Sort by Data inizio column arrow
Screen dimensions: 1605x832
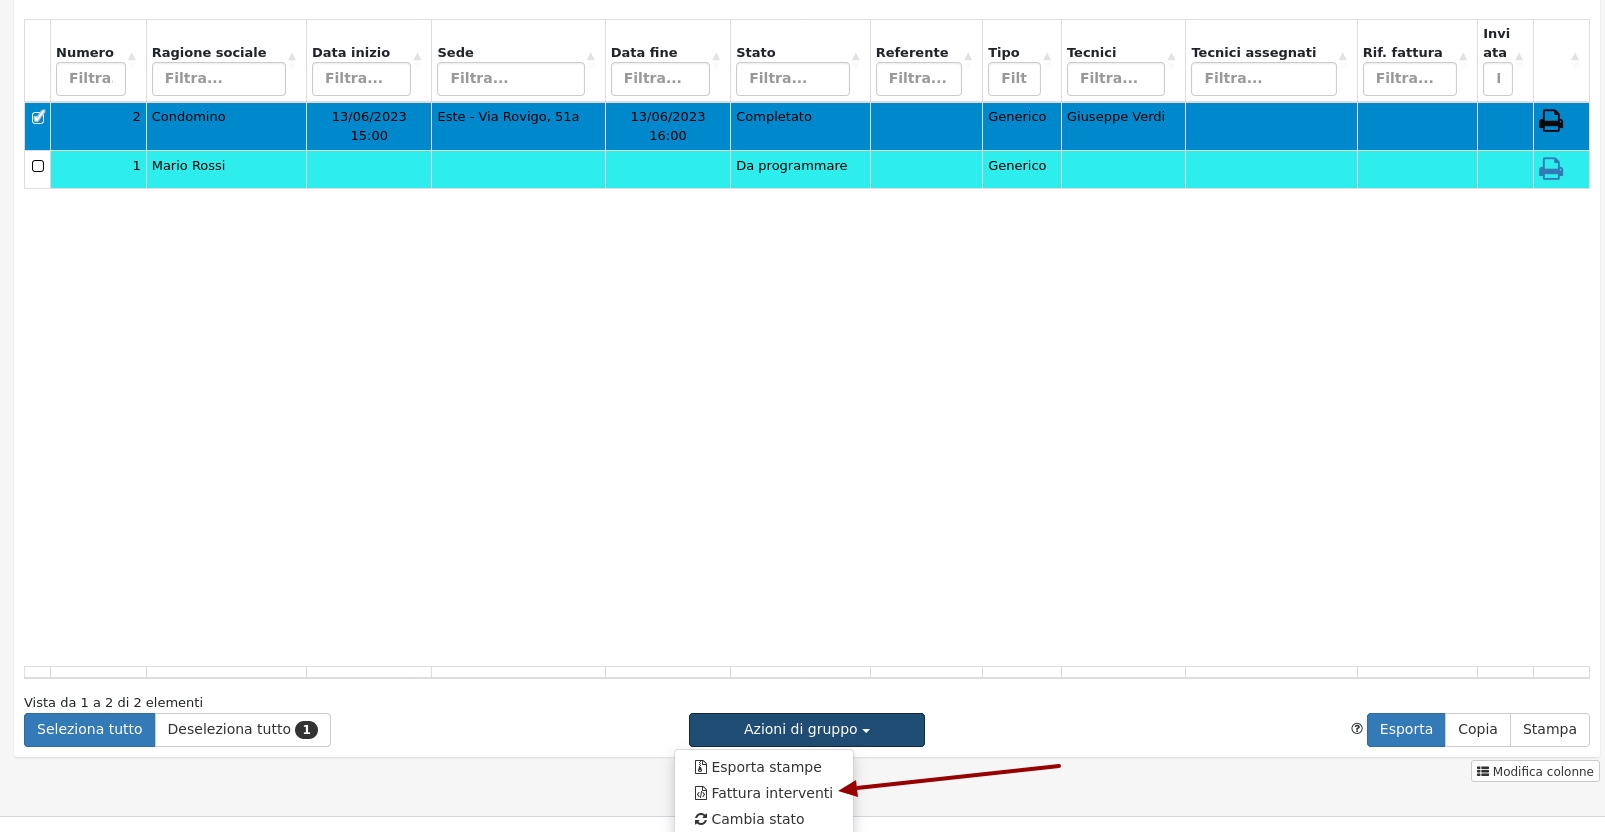[x=417, y=56]
